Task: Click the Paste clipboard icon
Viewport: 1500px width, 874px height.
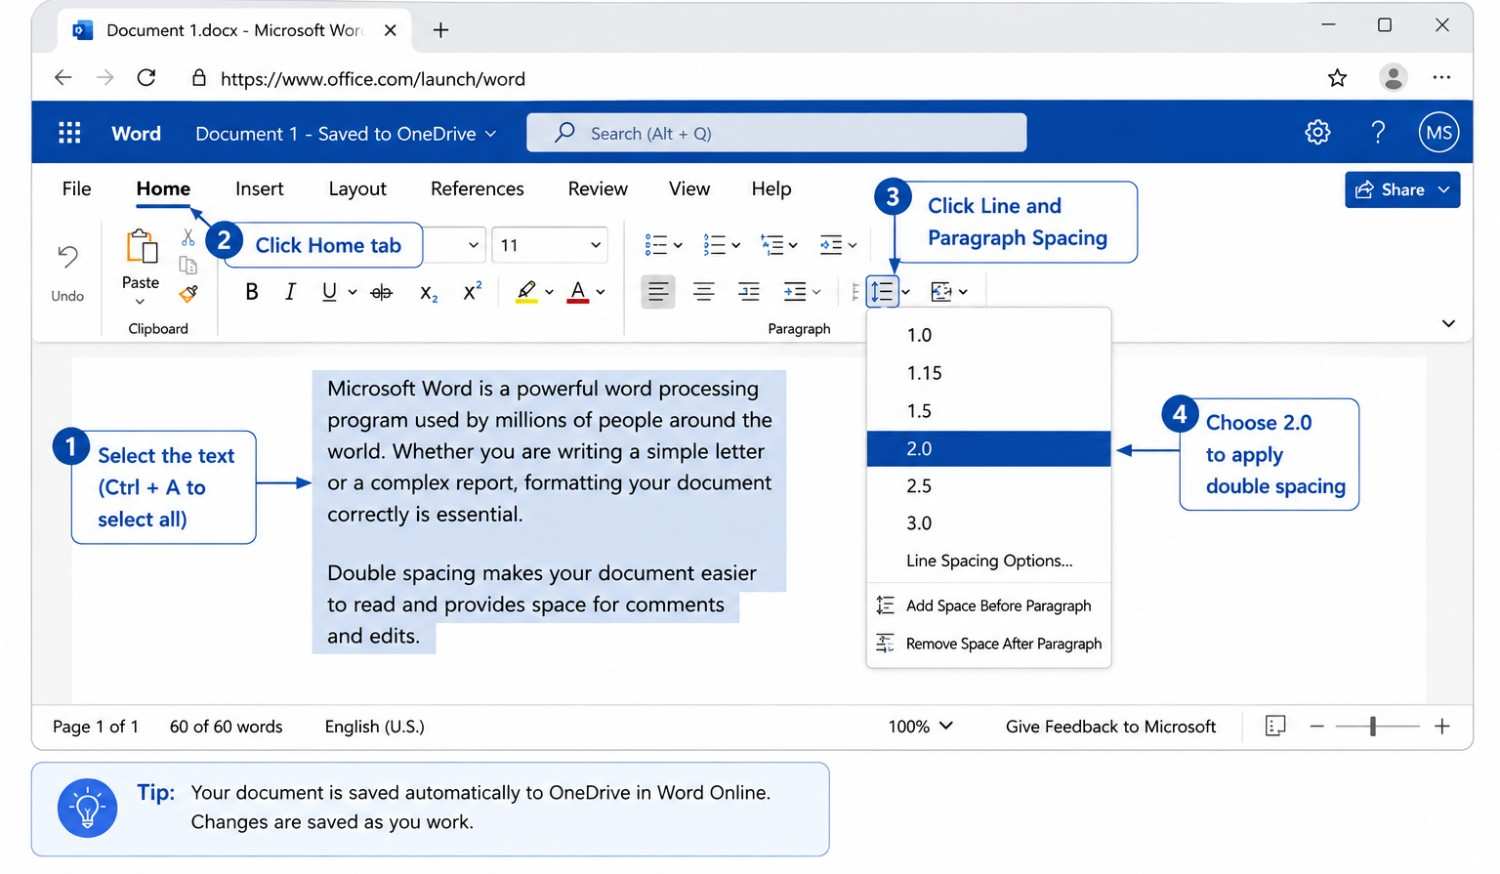Action: [141, 247]
